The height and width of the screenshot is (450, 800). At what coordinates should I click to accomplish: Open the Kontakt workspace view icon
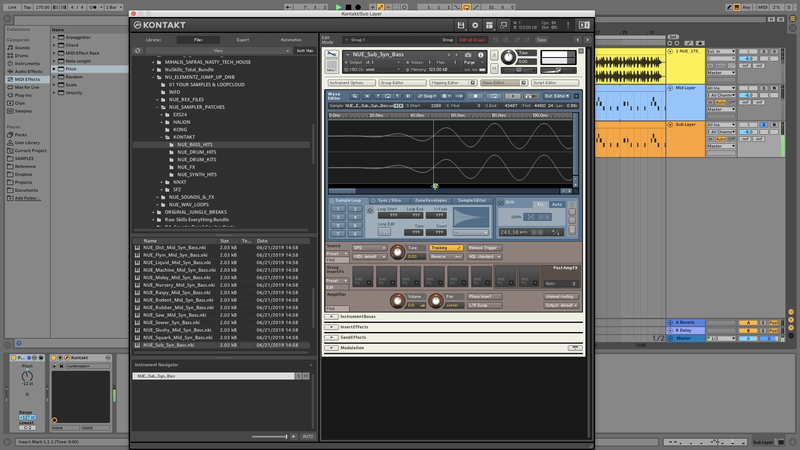pos(489,25)
